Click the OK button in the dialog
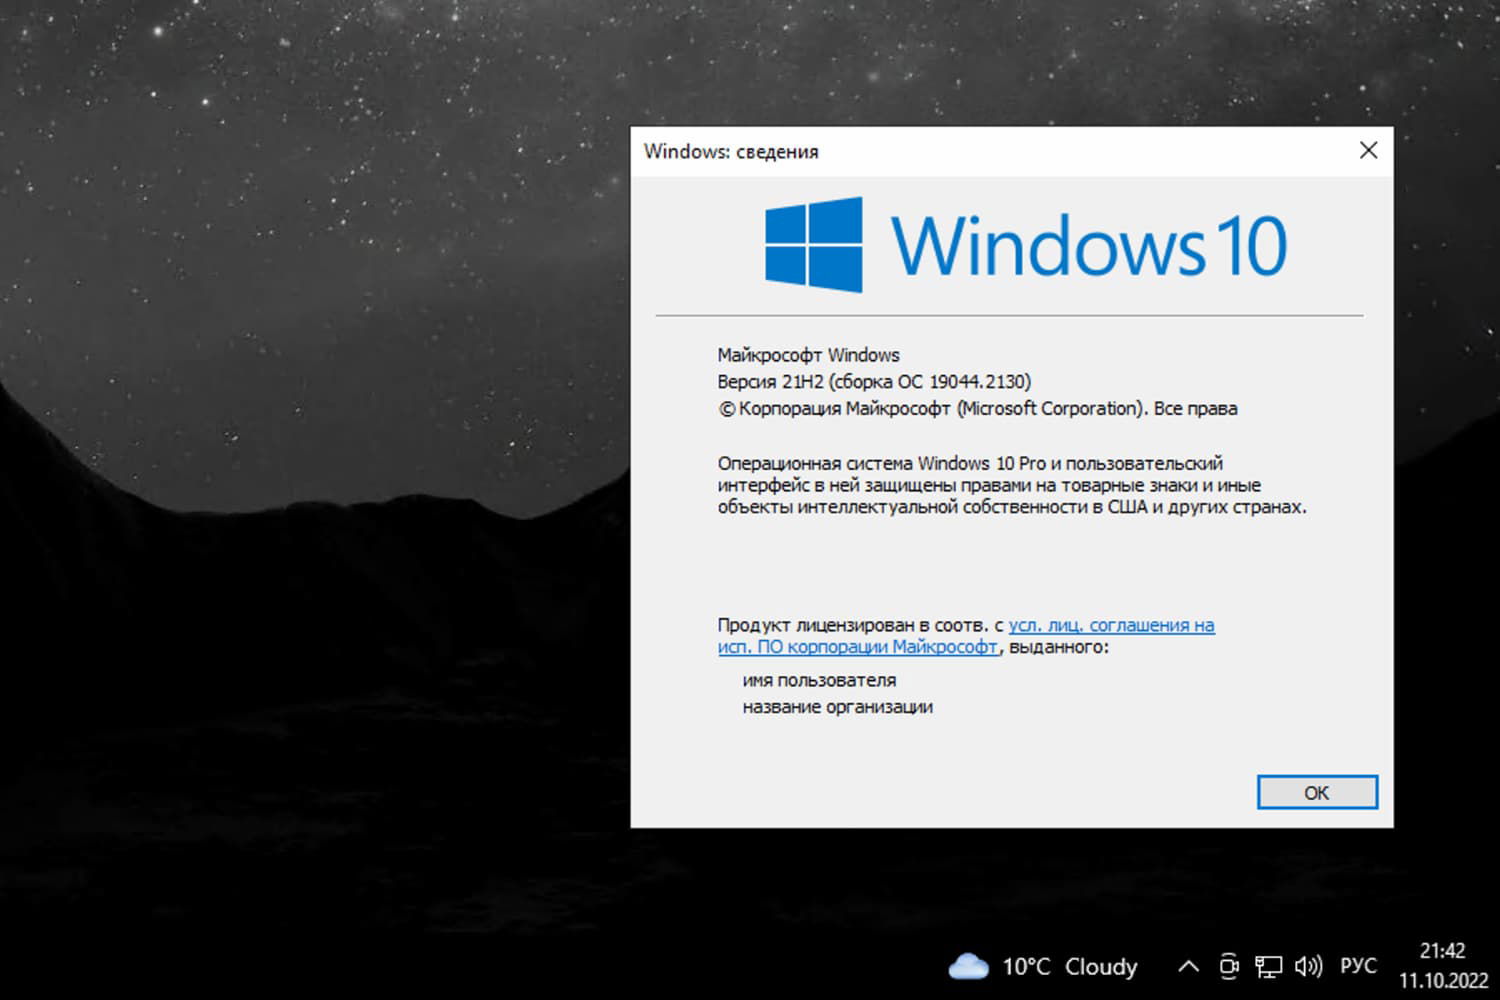The width and height of the screenshot is (1500, 1000). [1317, 792]
